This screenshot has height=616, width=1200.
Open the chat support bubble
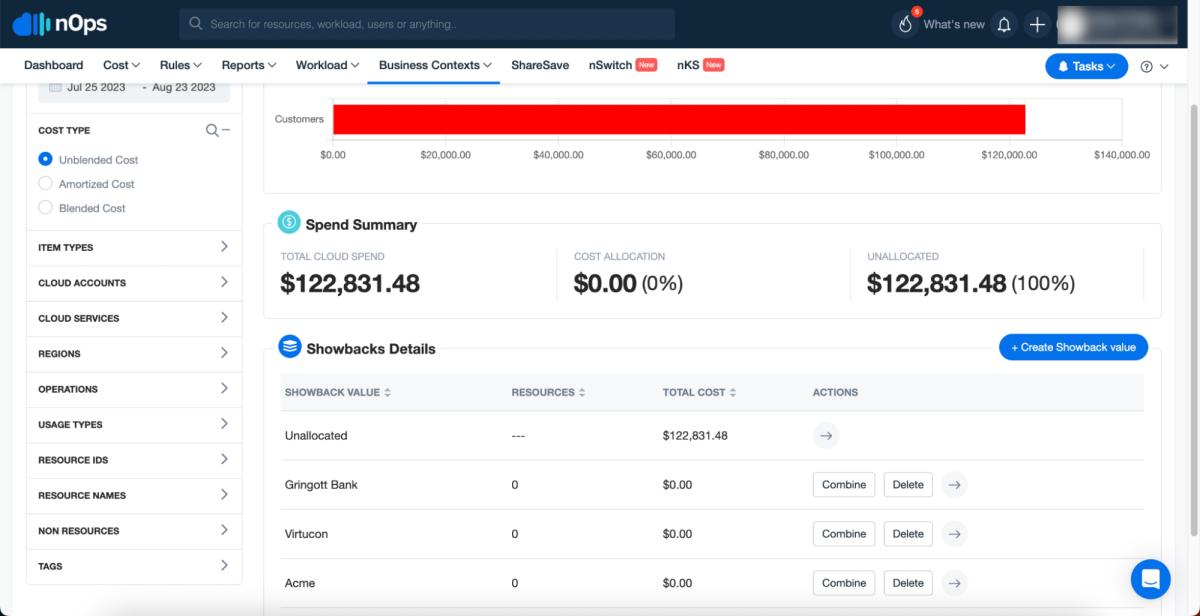[1150, 579]
